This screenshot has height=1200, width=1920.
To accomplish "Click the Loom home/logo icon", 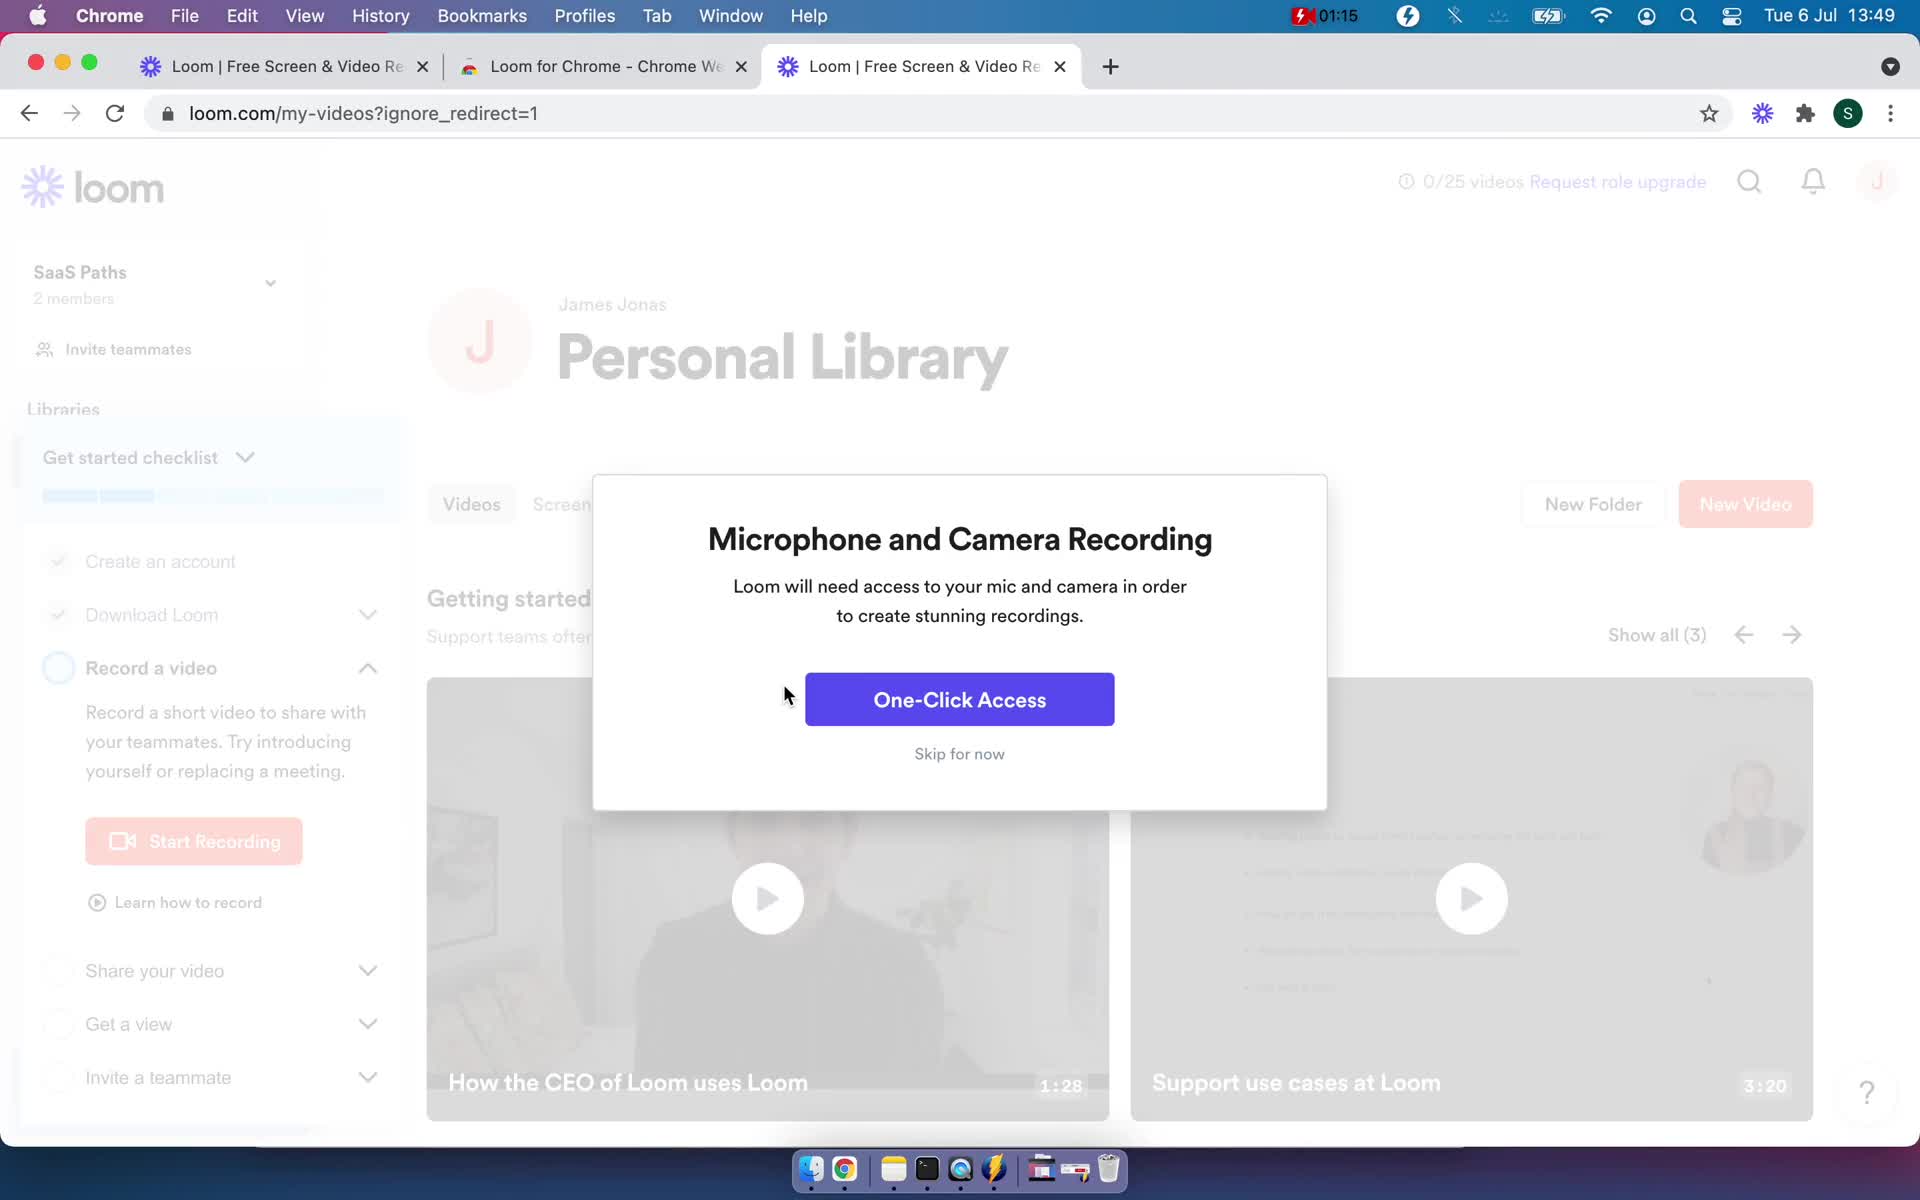I will (93, 187).
